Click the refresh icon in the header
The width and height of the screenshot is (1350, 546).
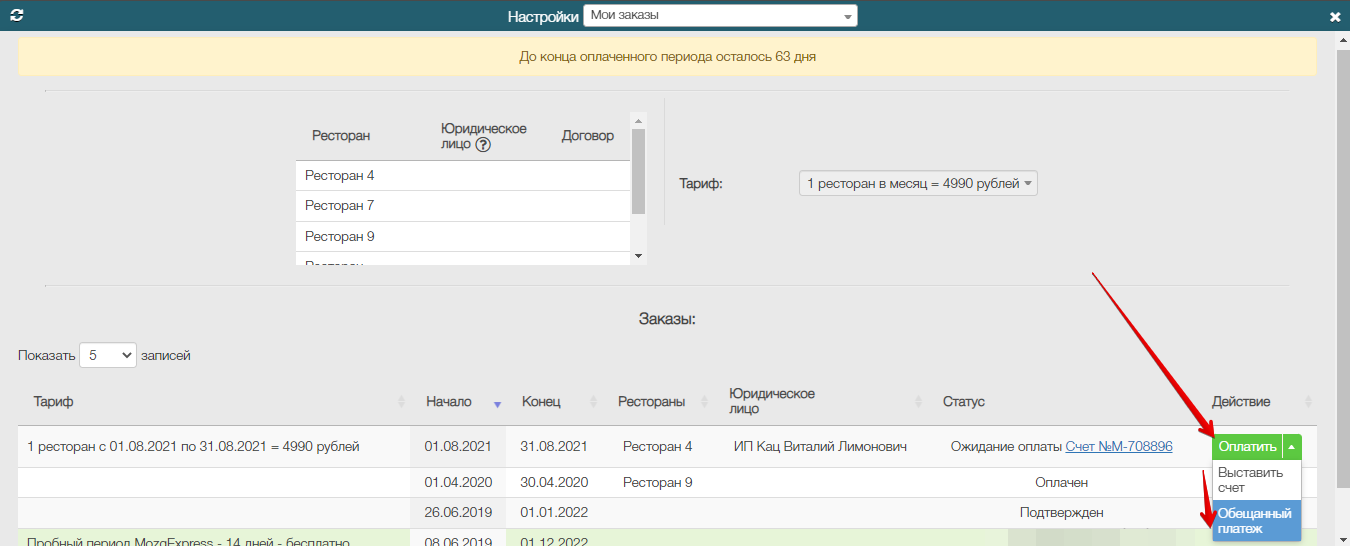pyautogui.click(x=16, y=15)
